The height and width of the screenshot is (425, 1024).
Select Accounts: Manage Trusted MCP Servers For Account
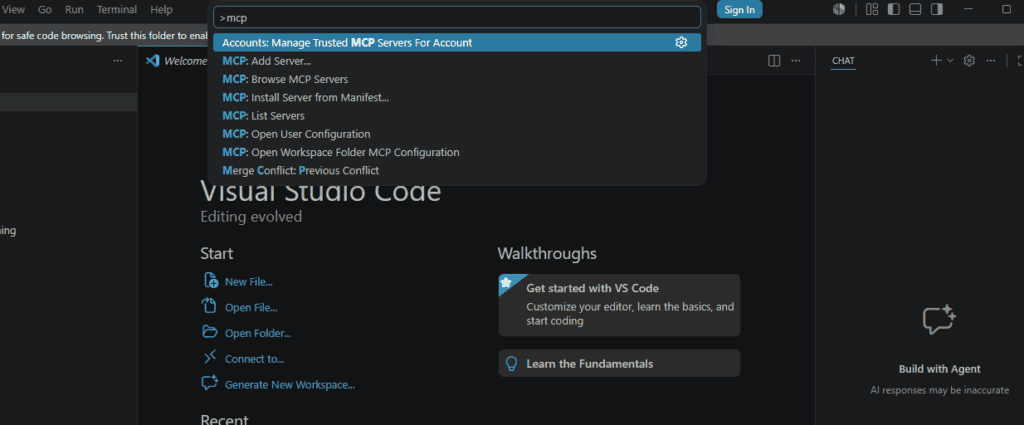[x=456, y=42]
